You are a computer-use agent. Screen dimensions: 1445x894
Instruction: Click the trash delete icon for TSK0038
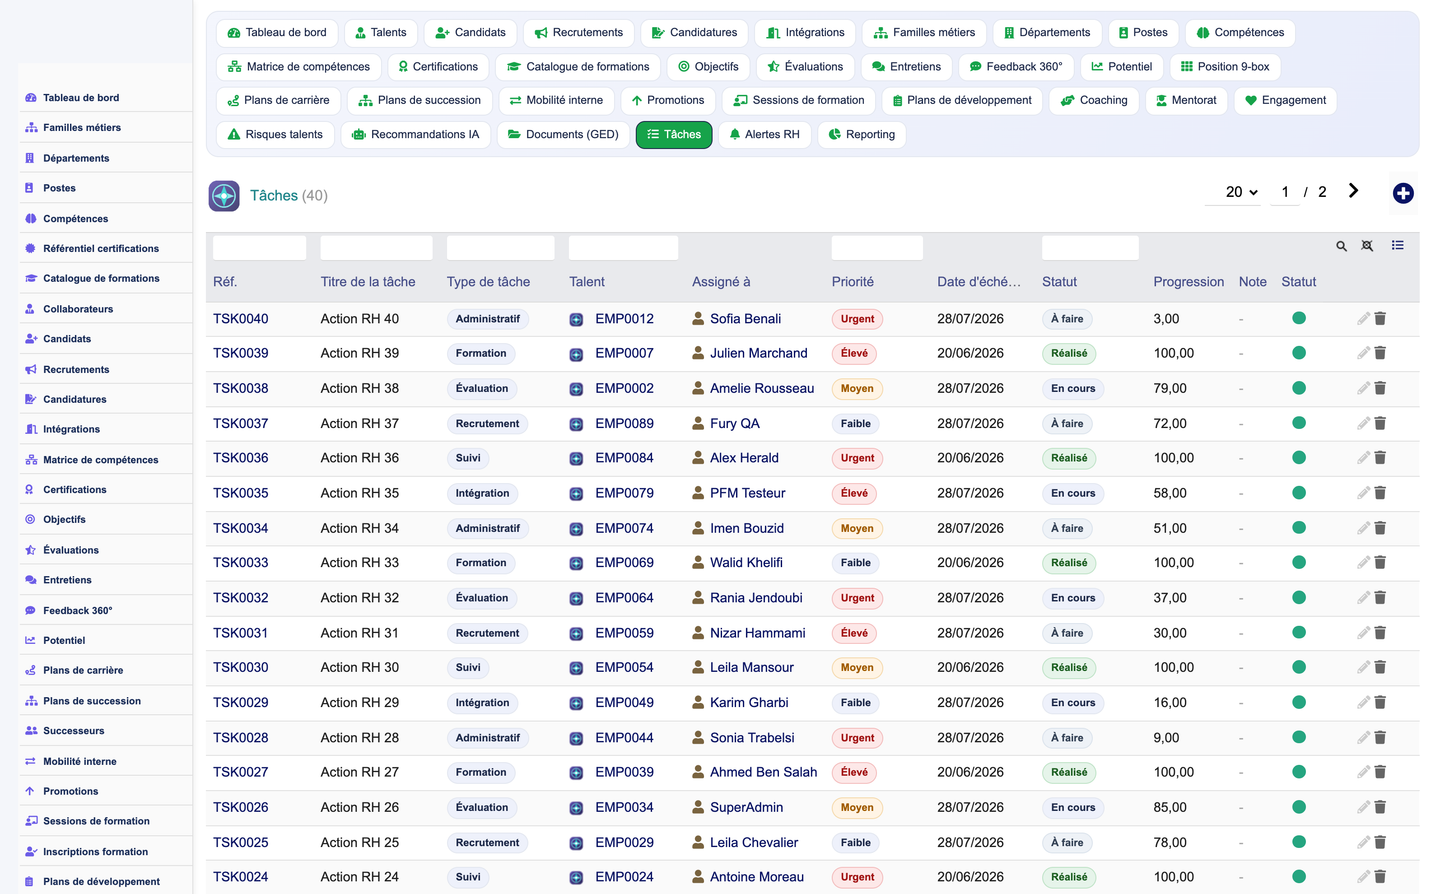click(x=1380, y=388)
